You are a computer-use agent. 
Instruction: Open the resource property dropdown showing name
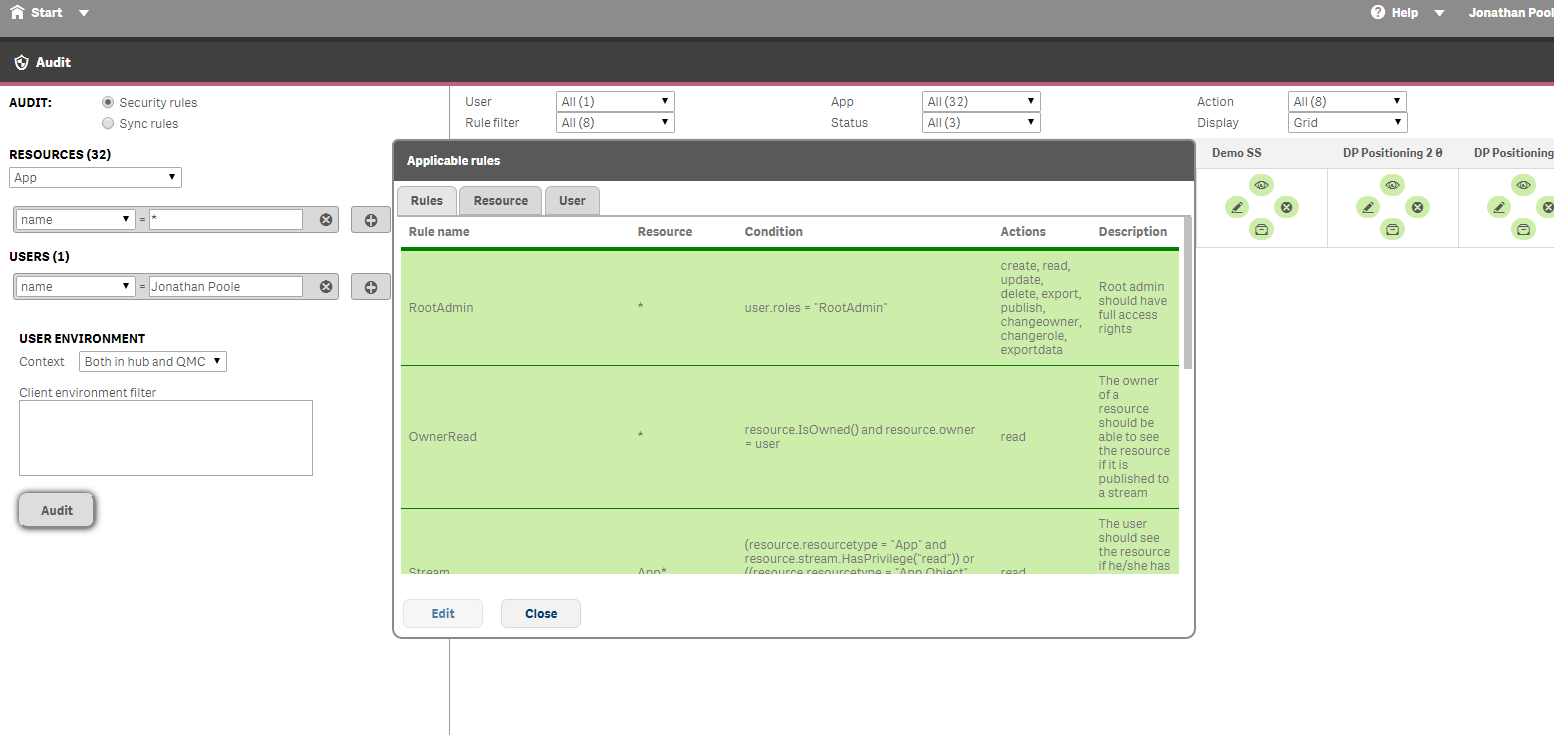pyautogui.click(x=76, y=220)
